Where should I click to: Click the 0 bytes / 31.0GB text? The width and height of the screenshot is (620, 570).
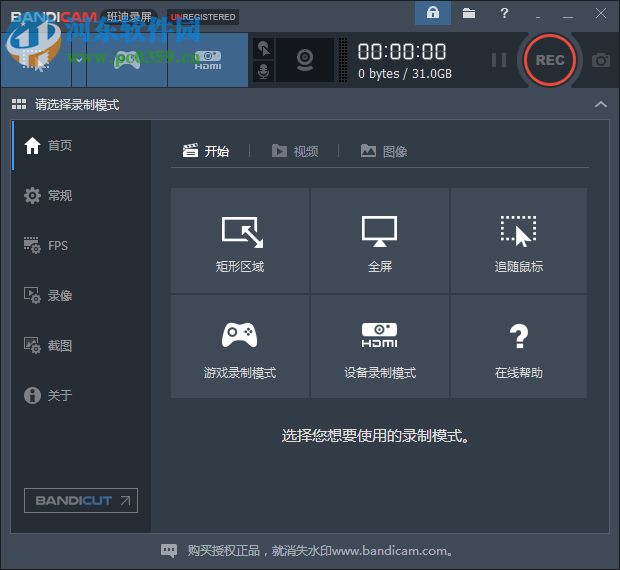coord(405,74)
